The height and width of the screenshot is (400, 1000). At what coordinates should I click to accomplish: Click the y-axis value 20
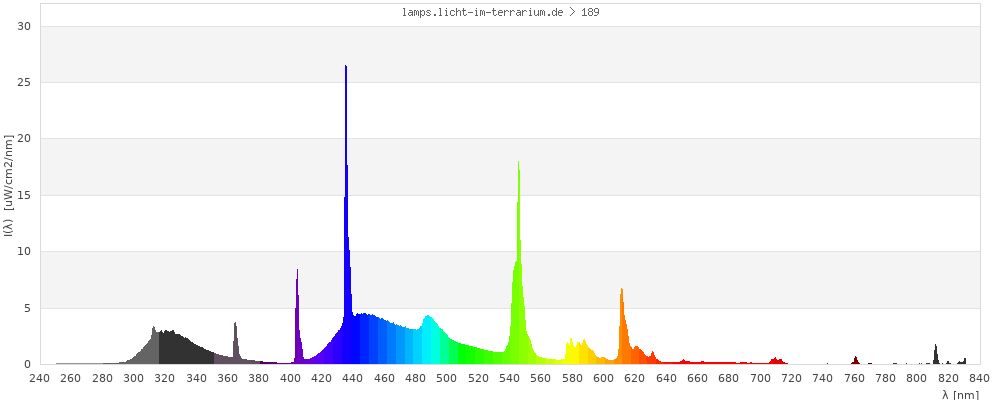point(24,138)
